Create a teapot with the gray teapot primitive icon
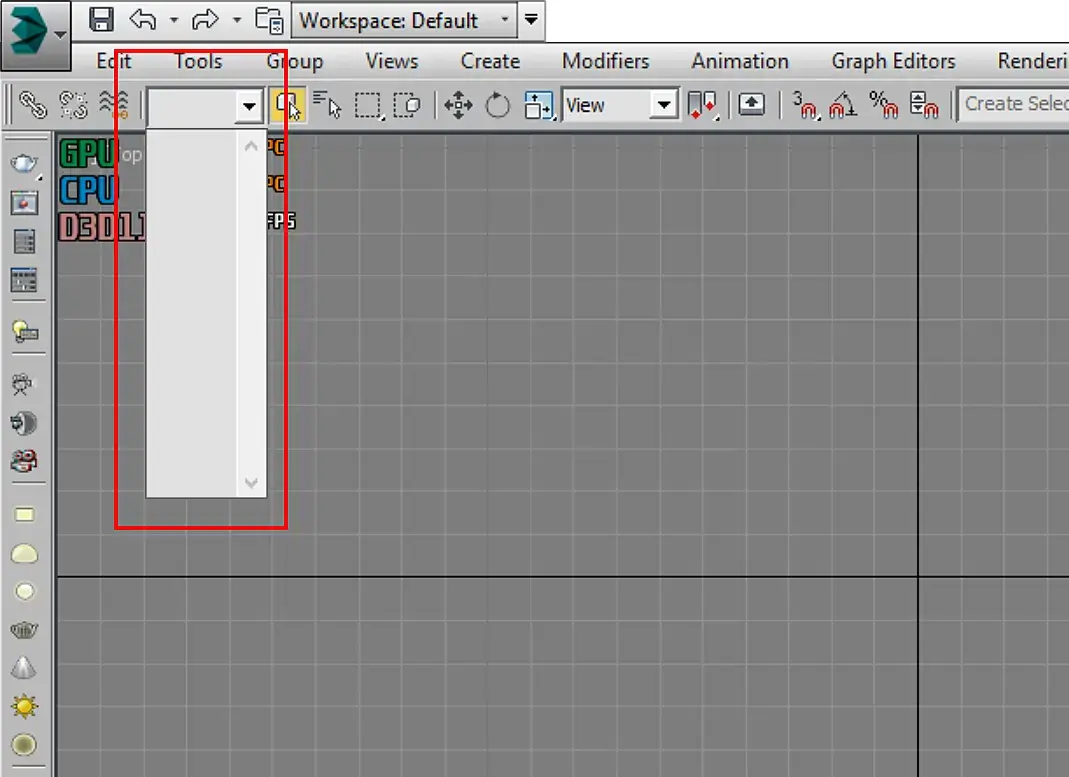The image size is (1069, 777). [24, 630]
